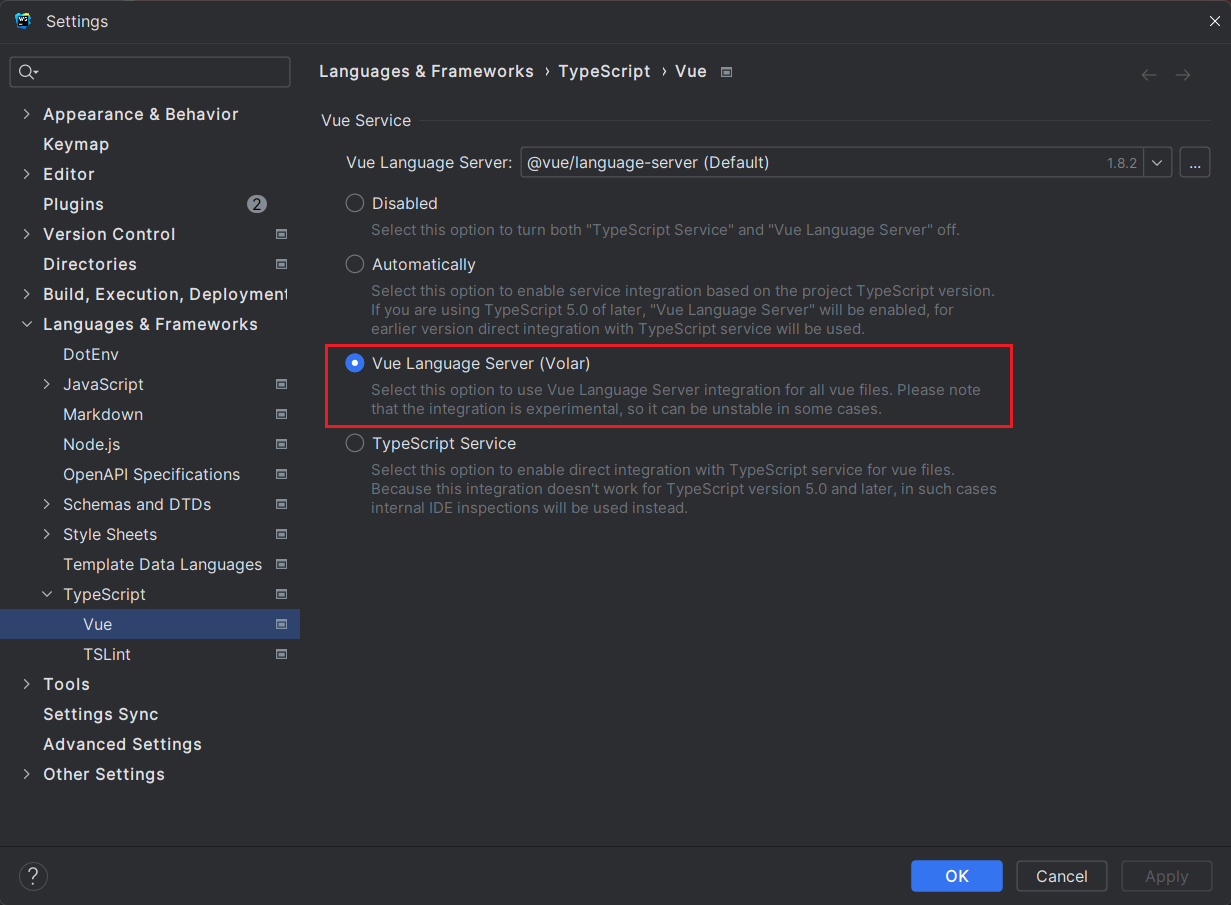This screenshot has height=905, width=1231.
Task: Expand Build, Execution, Deployment section
Action: (x=26, y=294)
